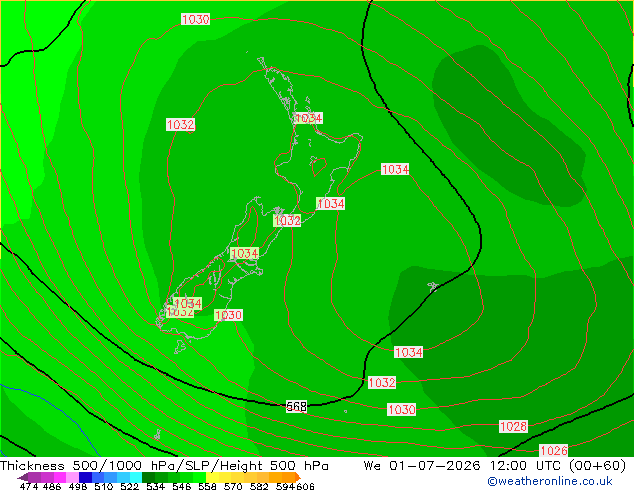
Task: Pick the cyan legend swatch
Action: point(136,477)
